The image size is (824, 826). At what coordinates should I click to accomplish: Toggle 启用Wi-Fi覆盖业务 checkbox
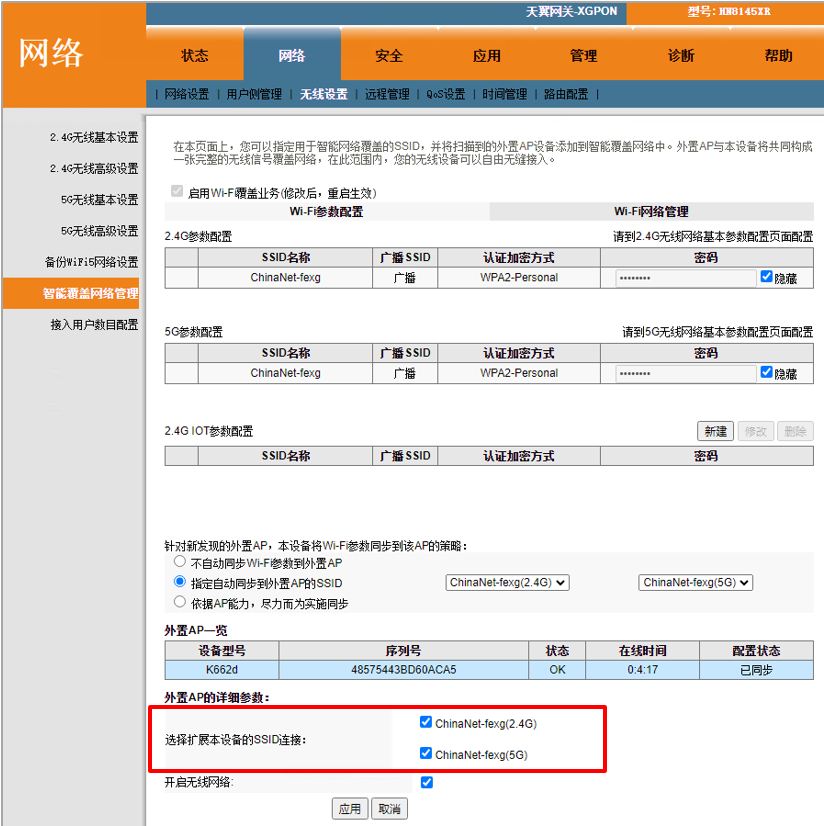point(177,191)
